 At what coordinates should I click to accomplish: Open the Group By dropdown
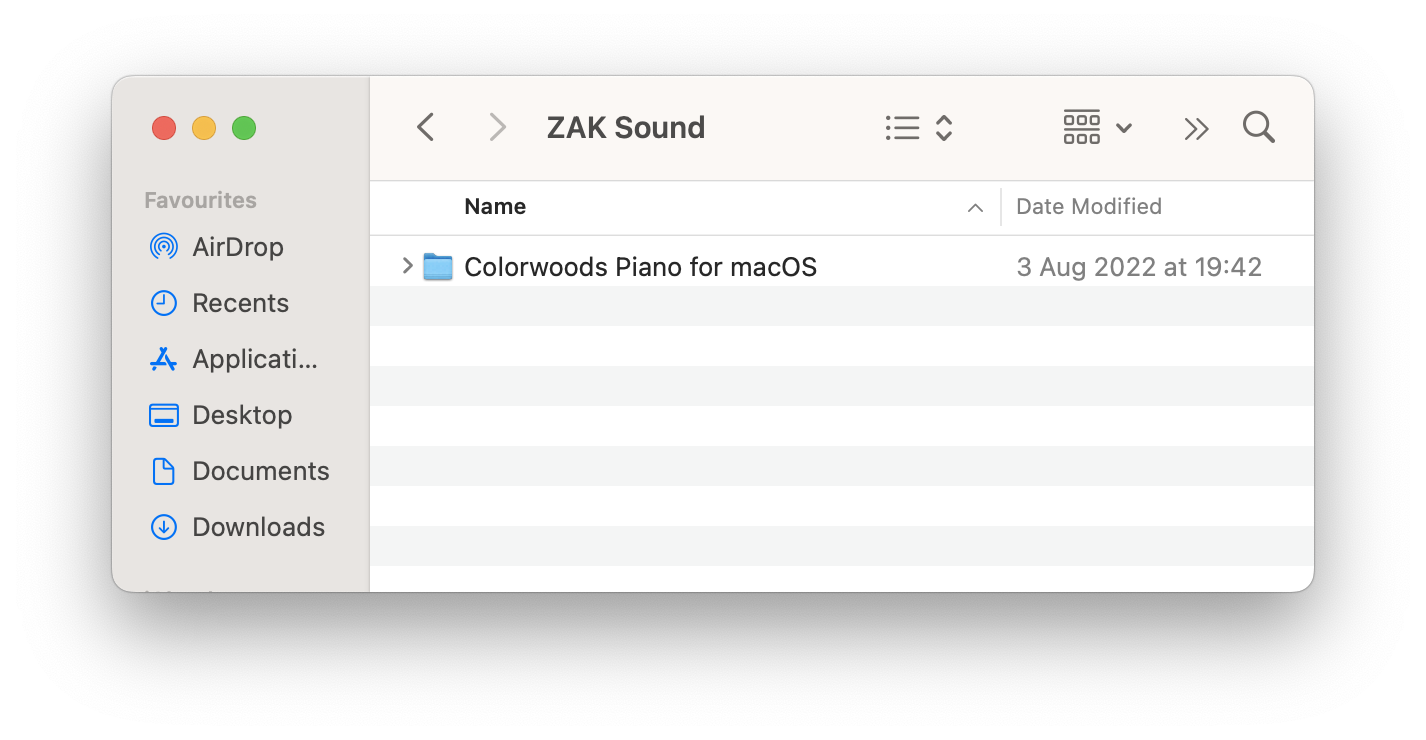pyautogui.click(x=1097, y=128)
